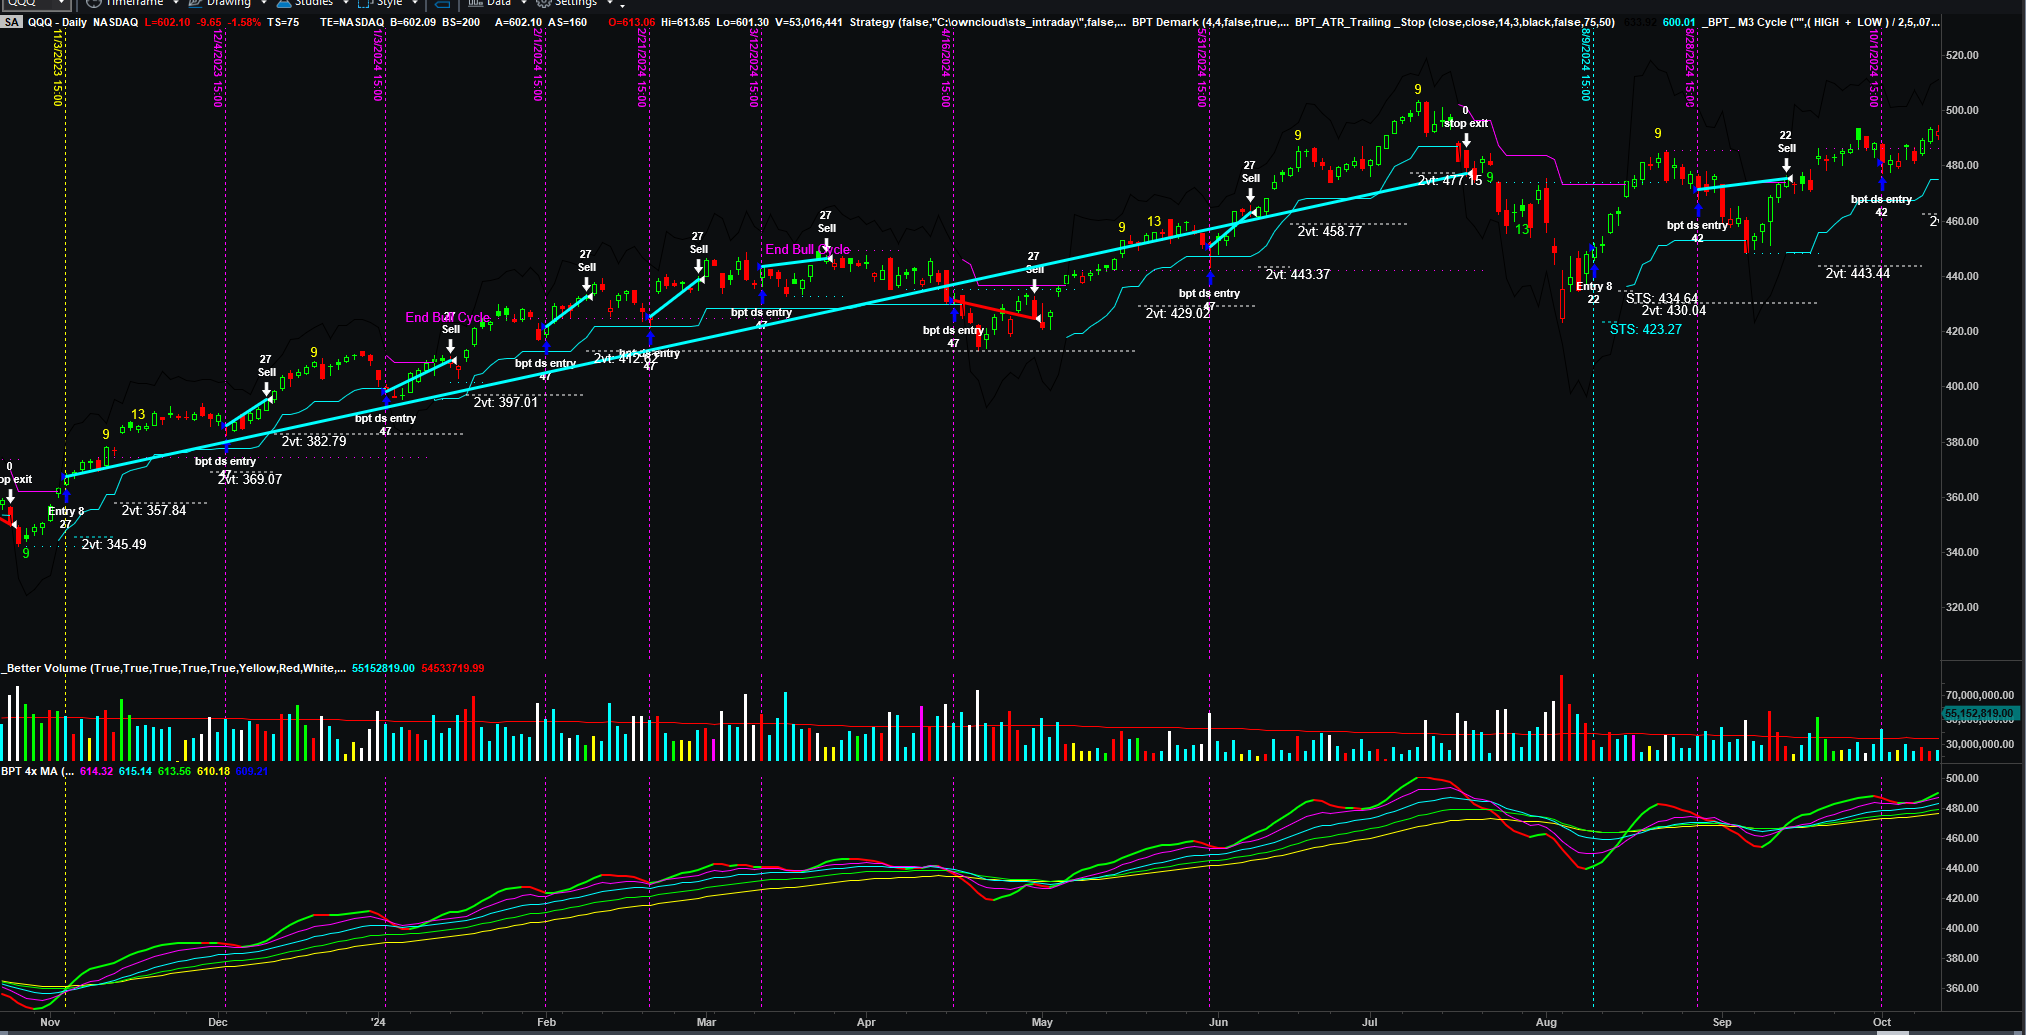Image resolution: width=2026 pixels, height=1035 pixels.
Task: Click the 'stop exit' marker near July peak
Action: [1466, 124]
